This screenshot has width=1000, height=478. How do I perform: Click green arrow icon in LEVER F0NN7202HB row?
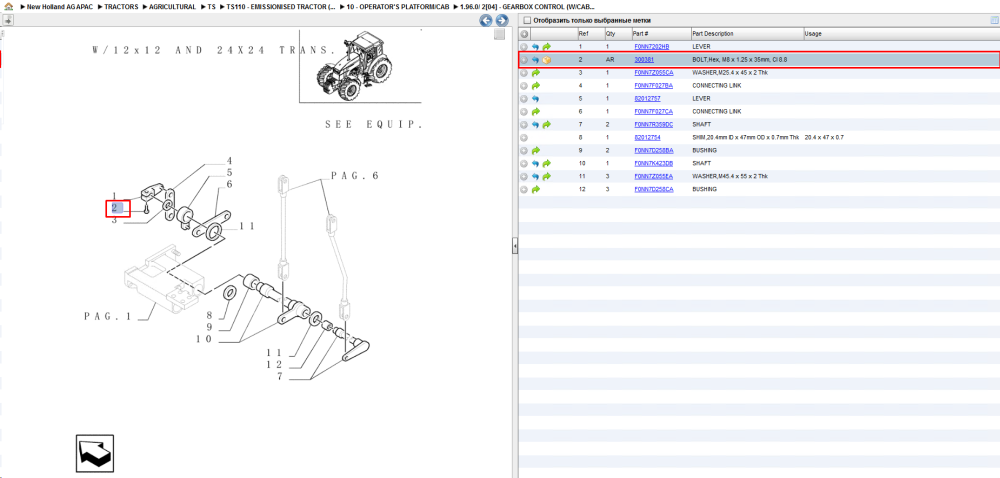(547, 47)
